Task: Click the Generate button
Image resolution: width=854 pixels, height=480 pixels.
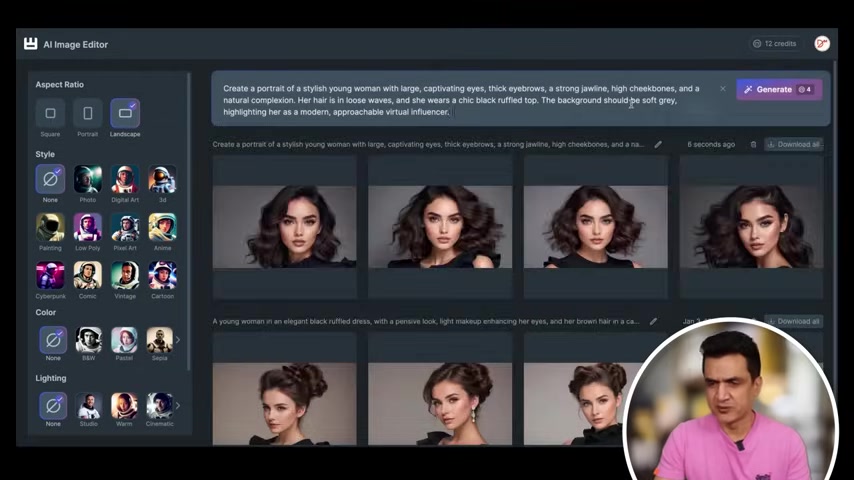Action: coord(779,89)
